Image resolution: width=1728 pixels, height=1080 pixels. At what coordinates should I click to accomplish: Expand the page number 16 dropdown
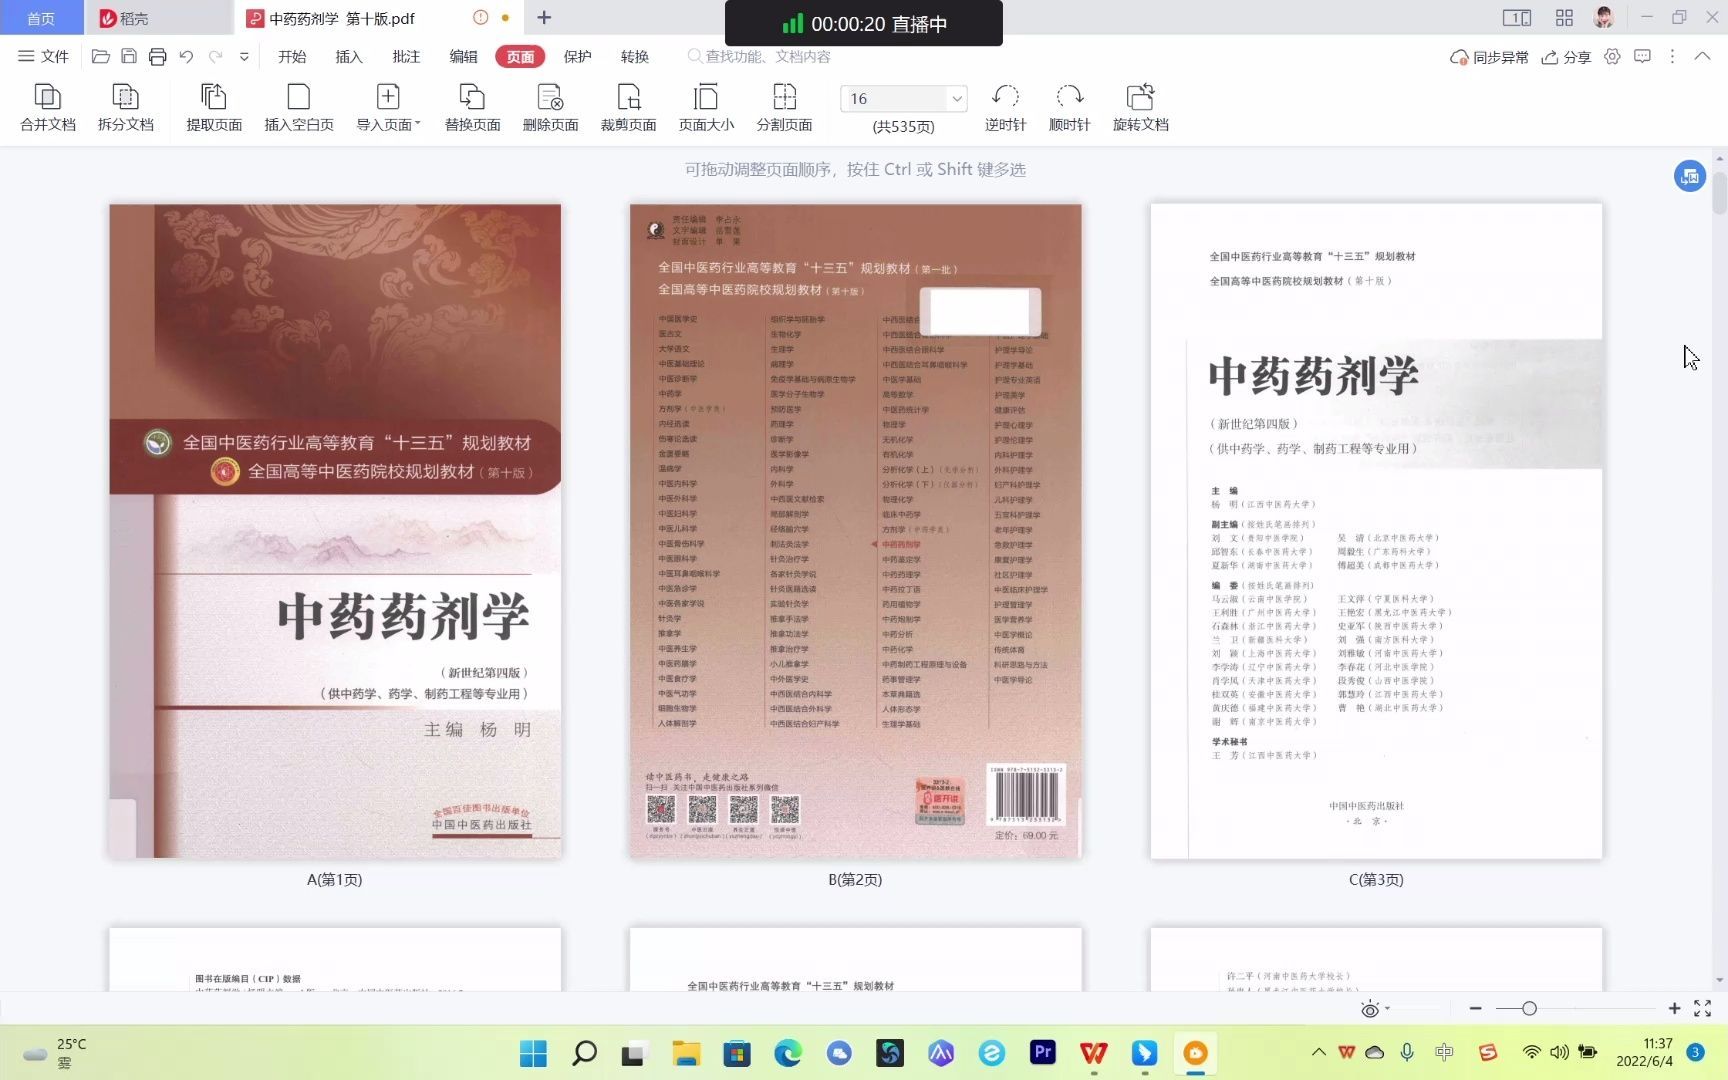click(x=957, y=98)
